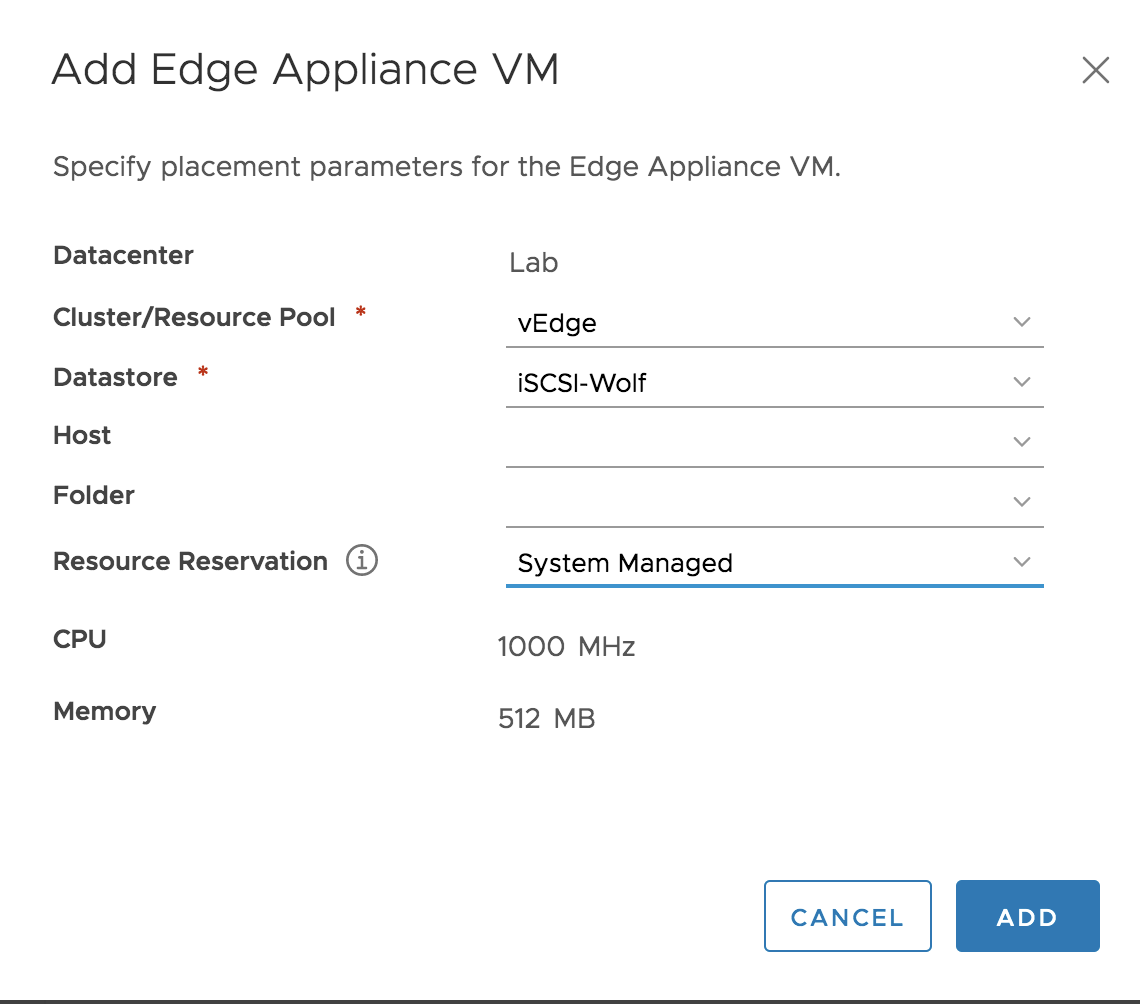
Task: Click the CANCEL button
Action: click(x=847, y=916)
